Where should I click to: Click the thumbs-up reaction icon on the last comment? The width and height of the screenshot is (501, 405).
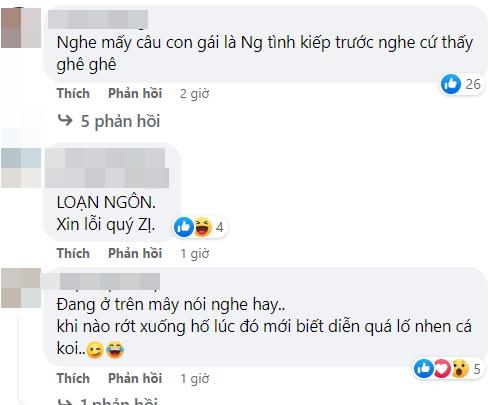click(x=423, y=369)
